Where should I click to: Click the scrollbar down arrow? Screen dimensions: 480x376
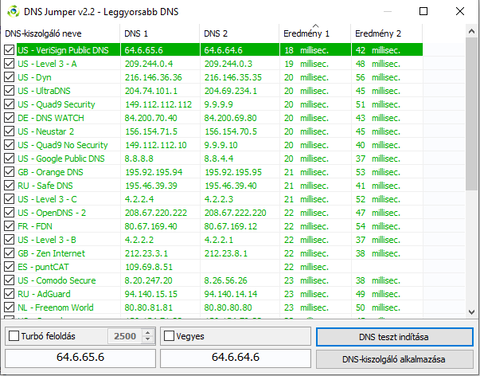[471, 312]
